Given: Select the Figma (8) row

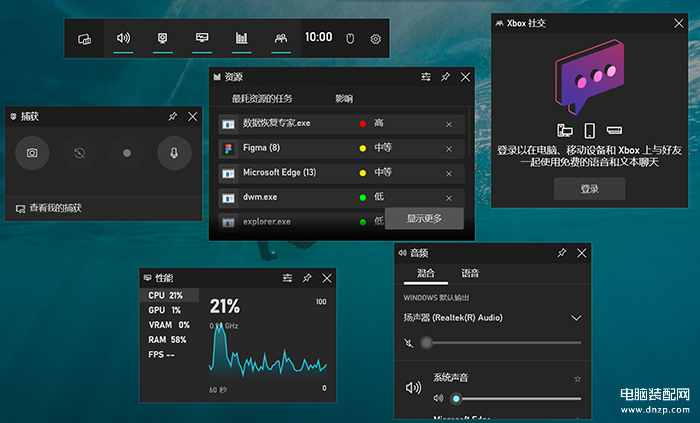Looking at the screenshot, I should (x=342, y=148).
